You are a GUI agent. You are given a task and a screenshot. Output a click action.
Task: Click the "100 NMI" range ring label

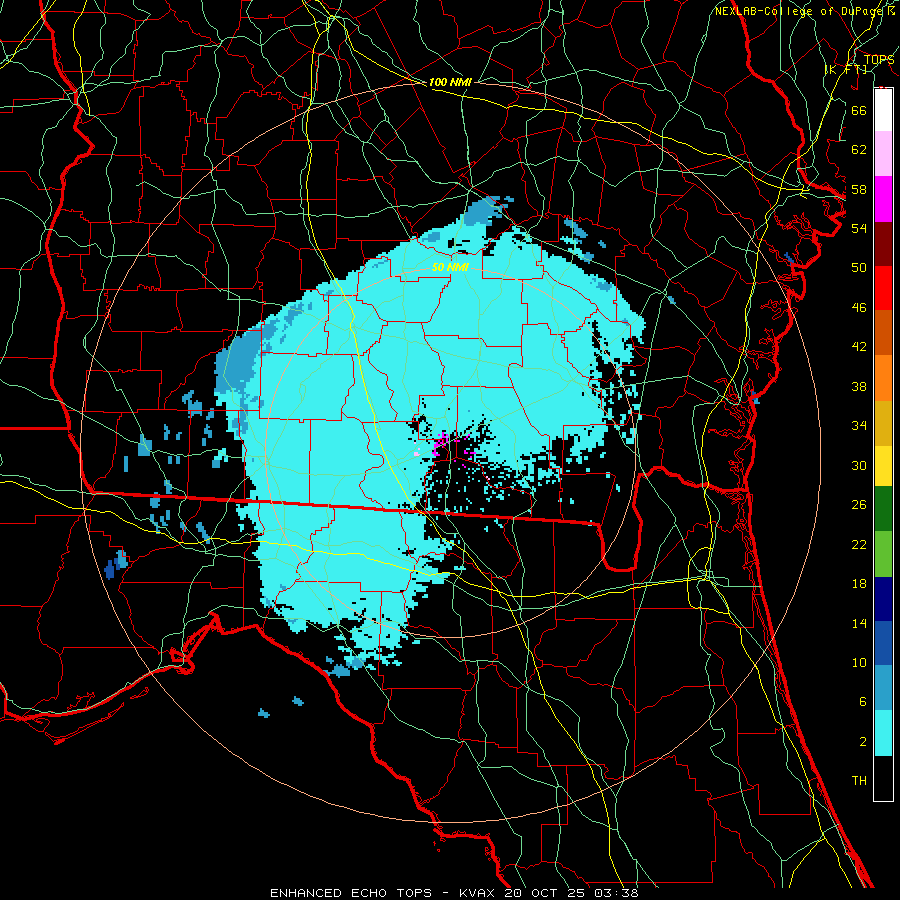click(450, 83)
